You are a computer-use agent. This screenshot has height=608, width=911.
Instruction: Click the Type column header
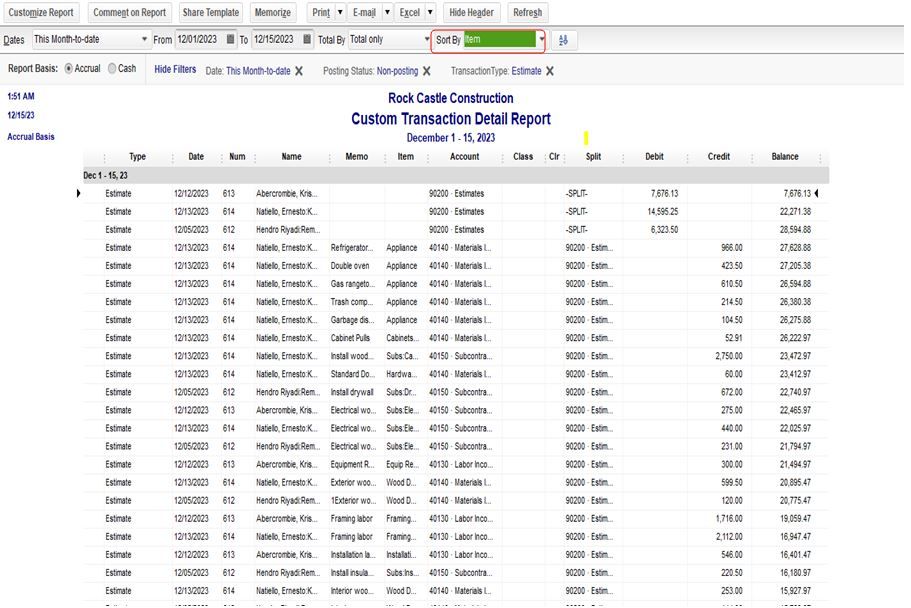click(x=137, y=157)
